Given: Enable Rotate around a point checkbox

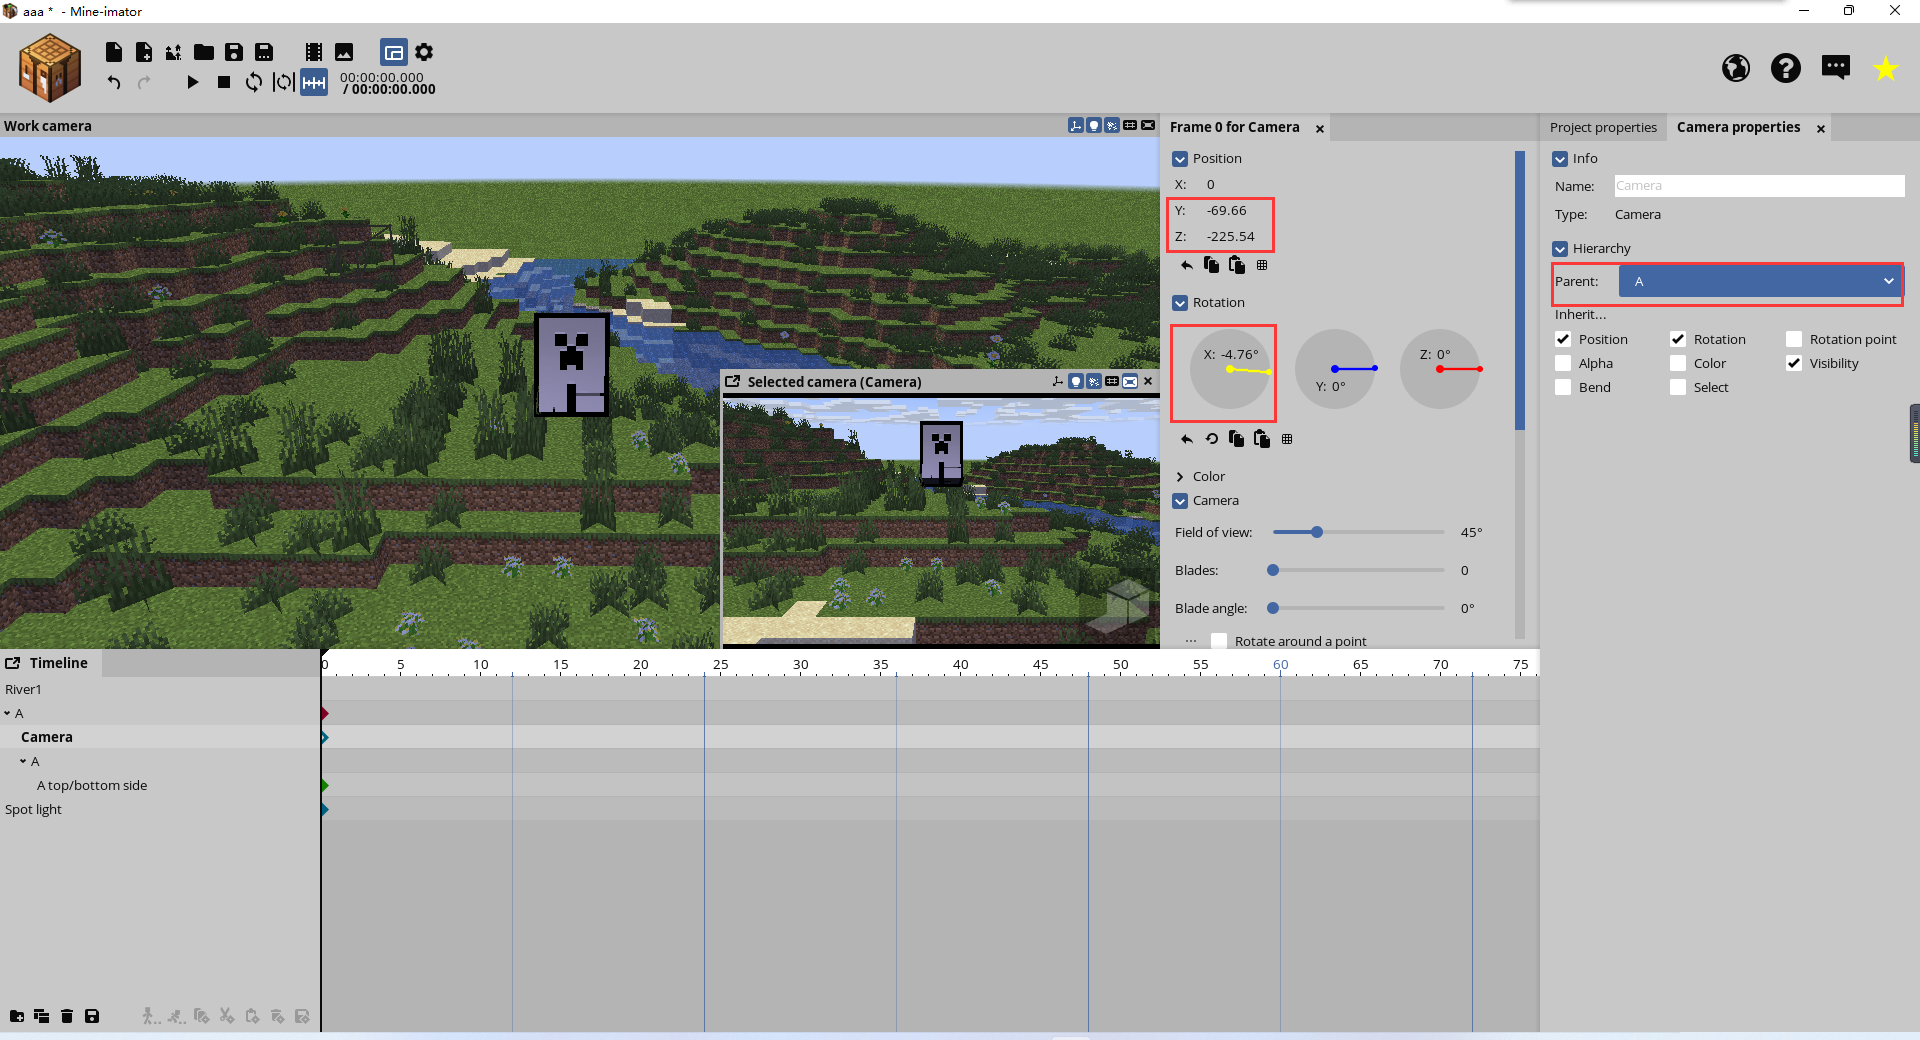Looking at the screenshot, I should tap(1219, 641).
